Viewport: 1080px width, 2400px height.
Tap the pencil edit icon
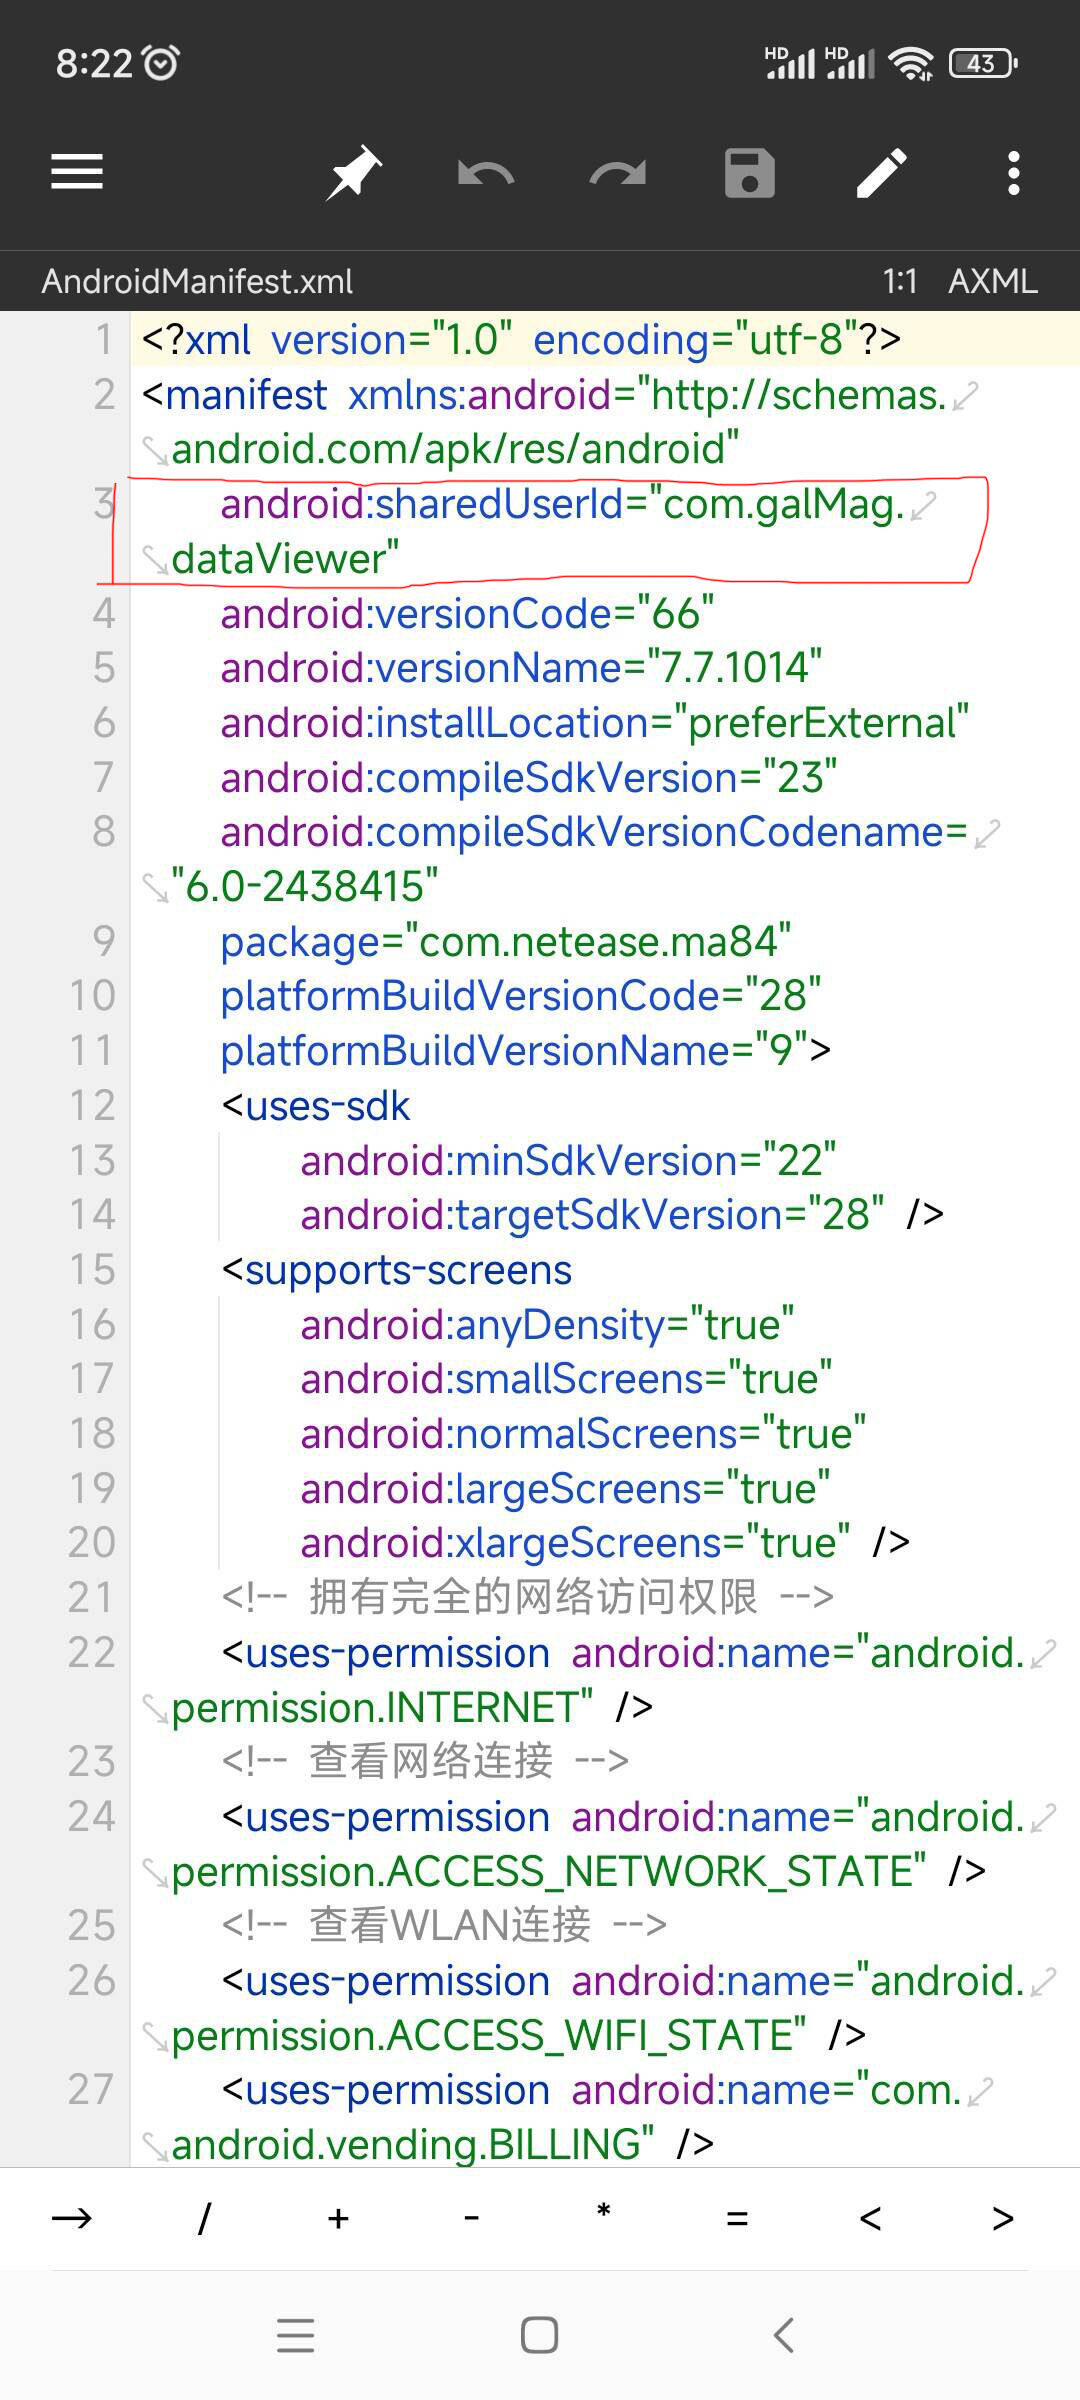(x=882, y=173)
